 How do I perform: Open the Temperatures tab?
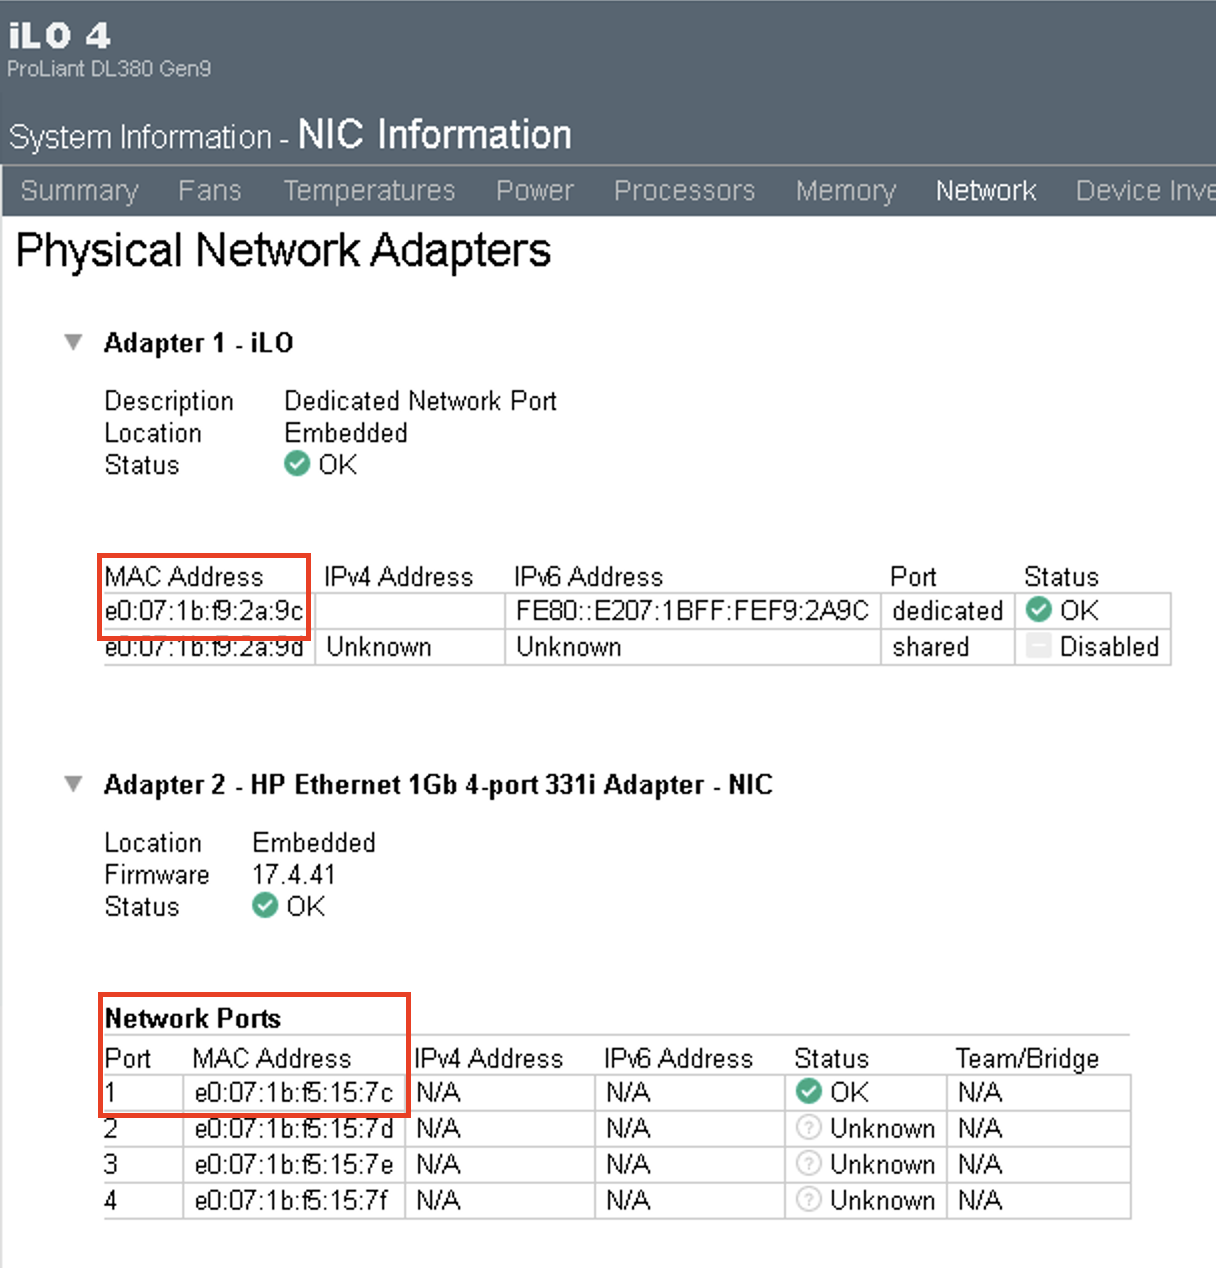click(x=369, y=191)
